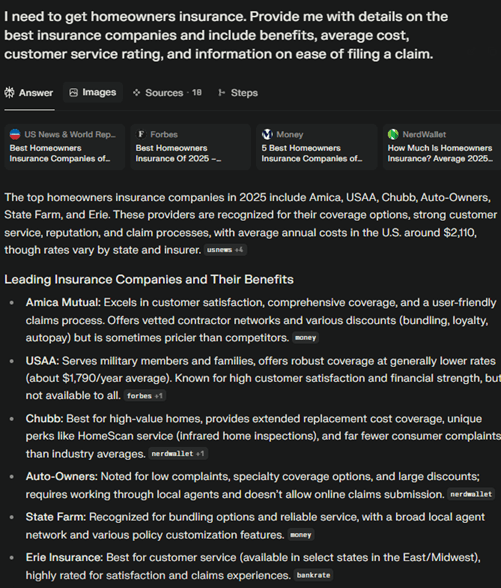
Task: Click the NerdWallet green favicon
Action: pyautogui.click(x=393, y=134)
